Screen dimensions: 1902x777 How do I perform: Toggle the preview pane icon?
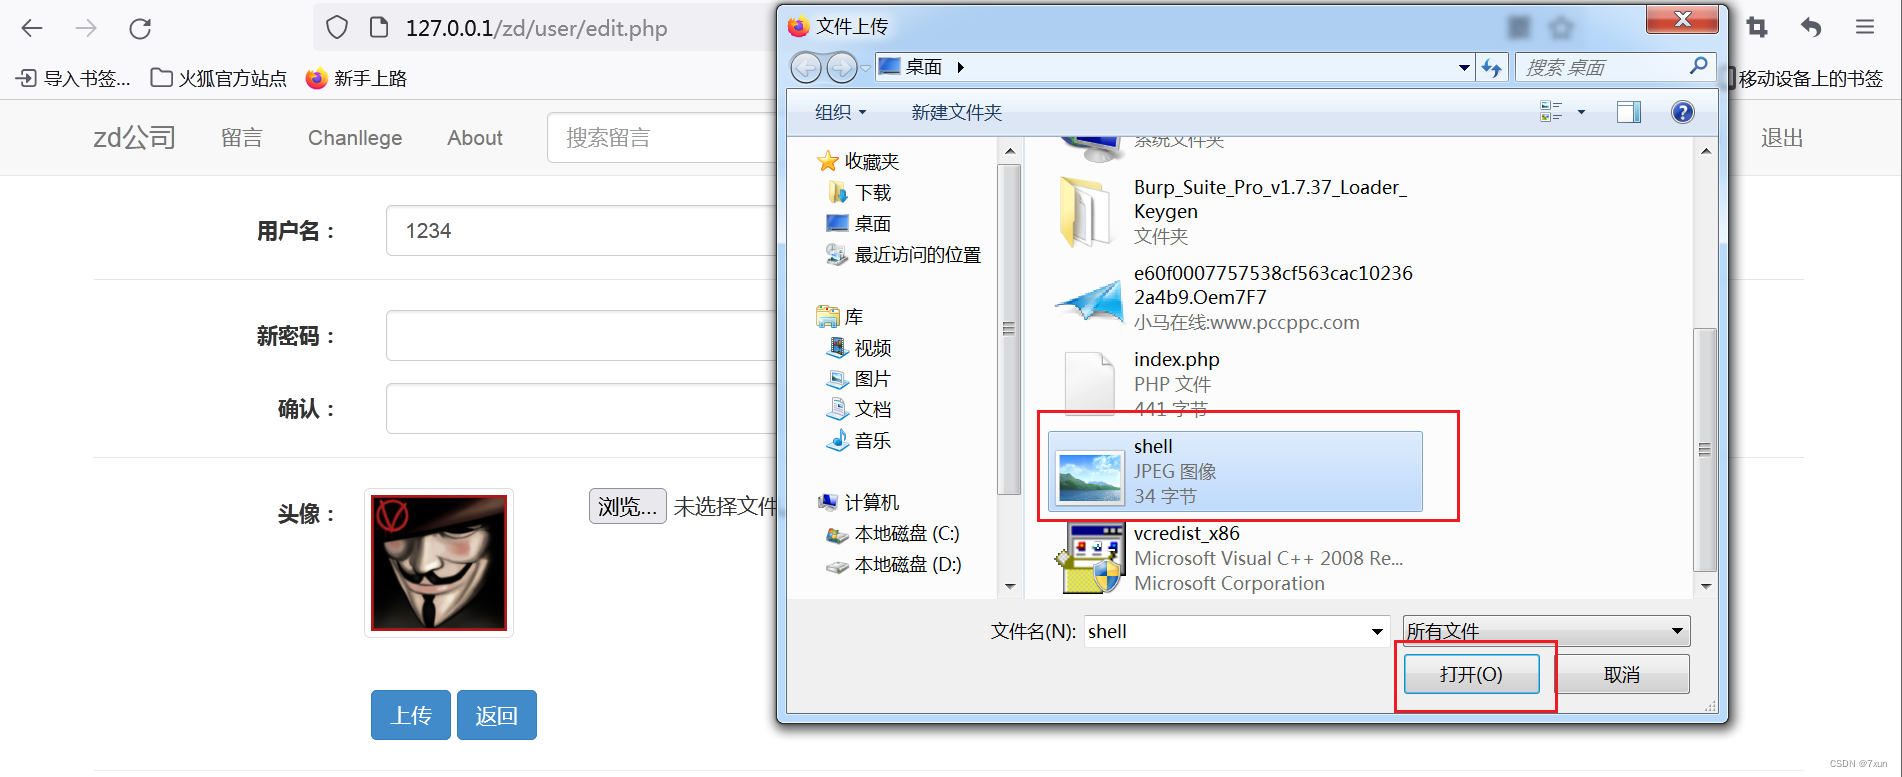point(1629,112)
